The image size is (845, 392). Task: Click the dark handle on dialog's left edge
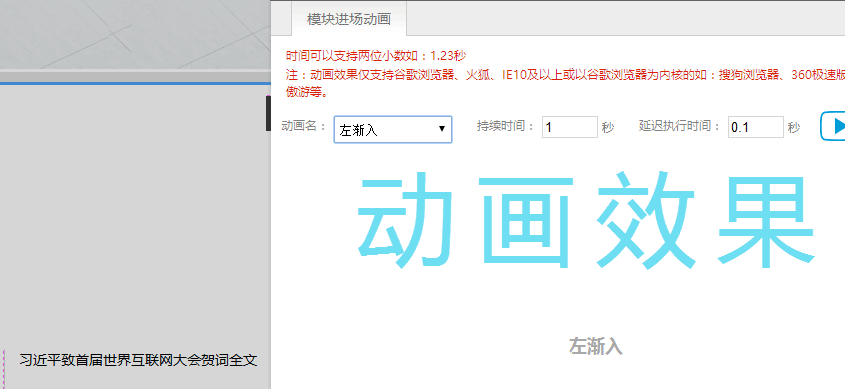[268, 113]
